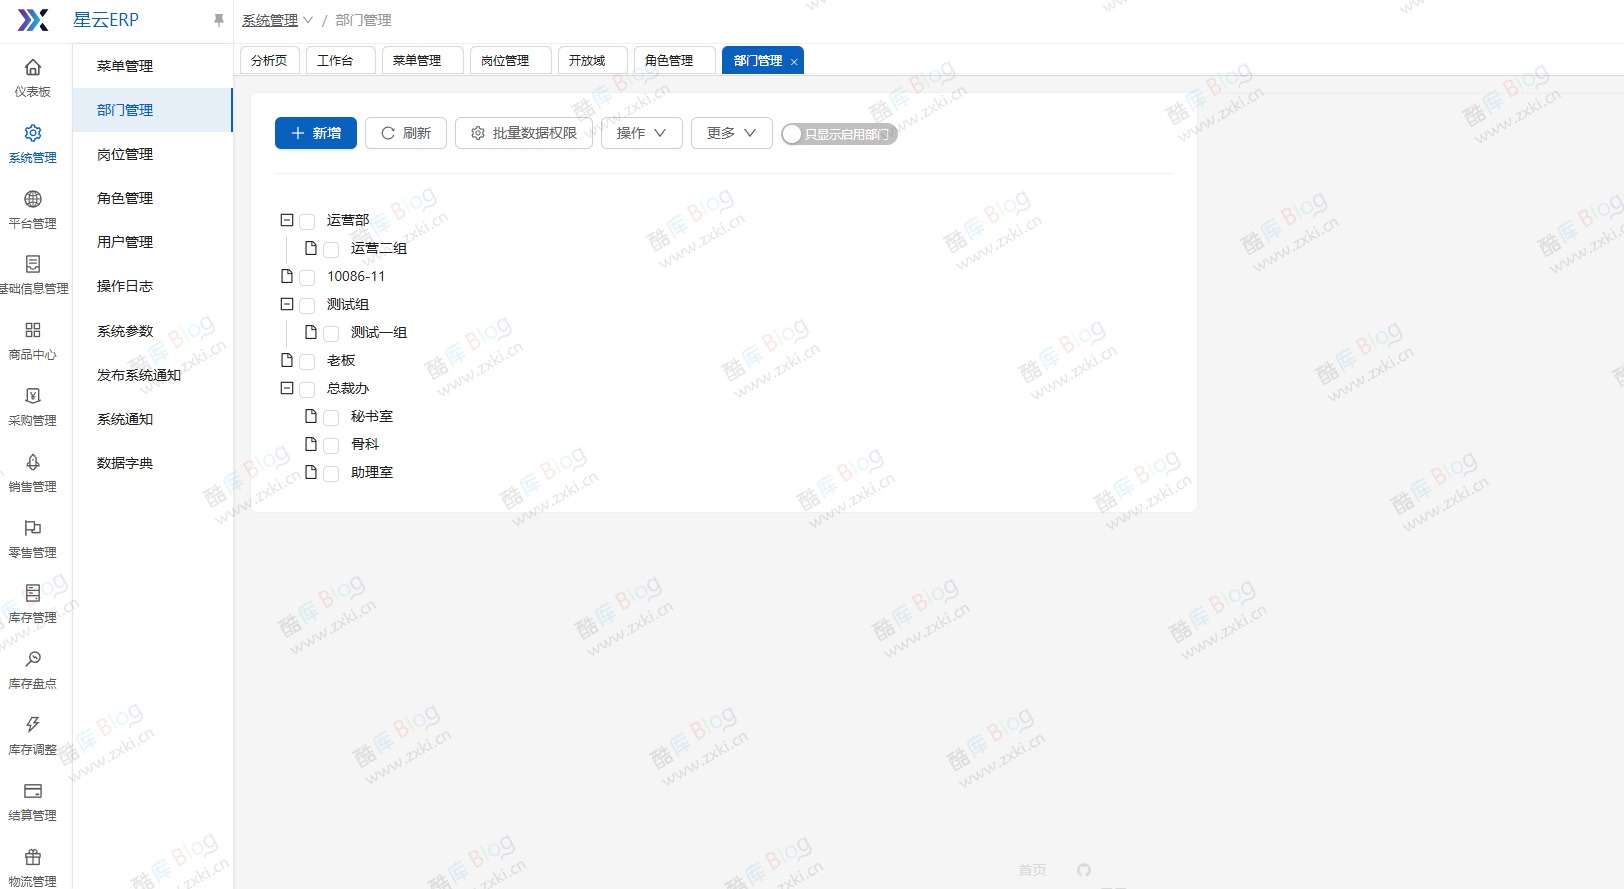1624x889 pixels.
Task: Open 用户管理 in the submenu
Action: pos(152,242)
